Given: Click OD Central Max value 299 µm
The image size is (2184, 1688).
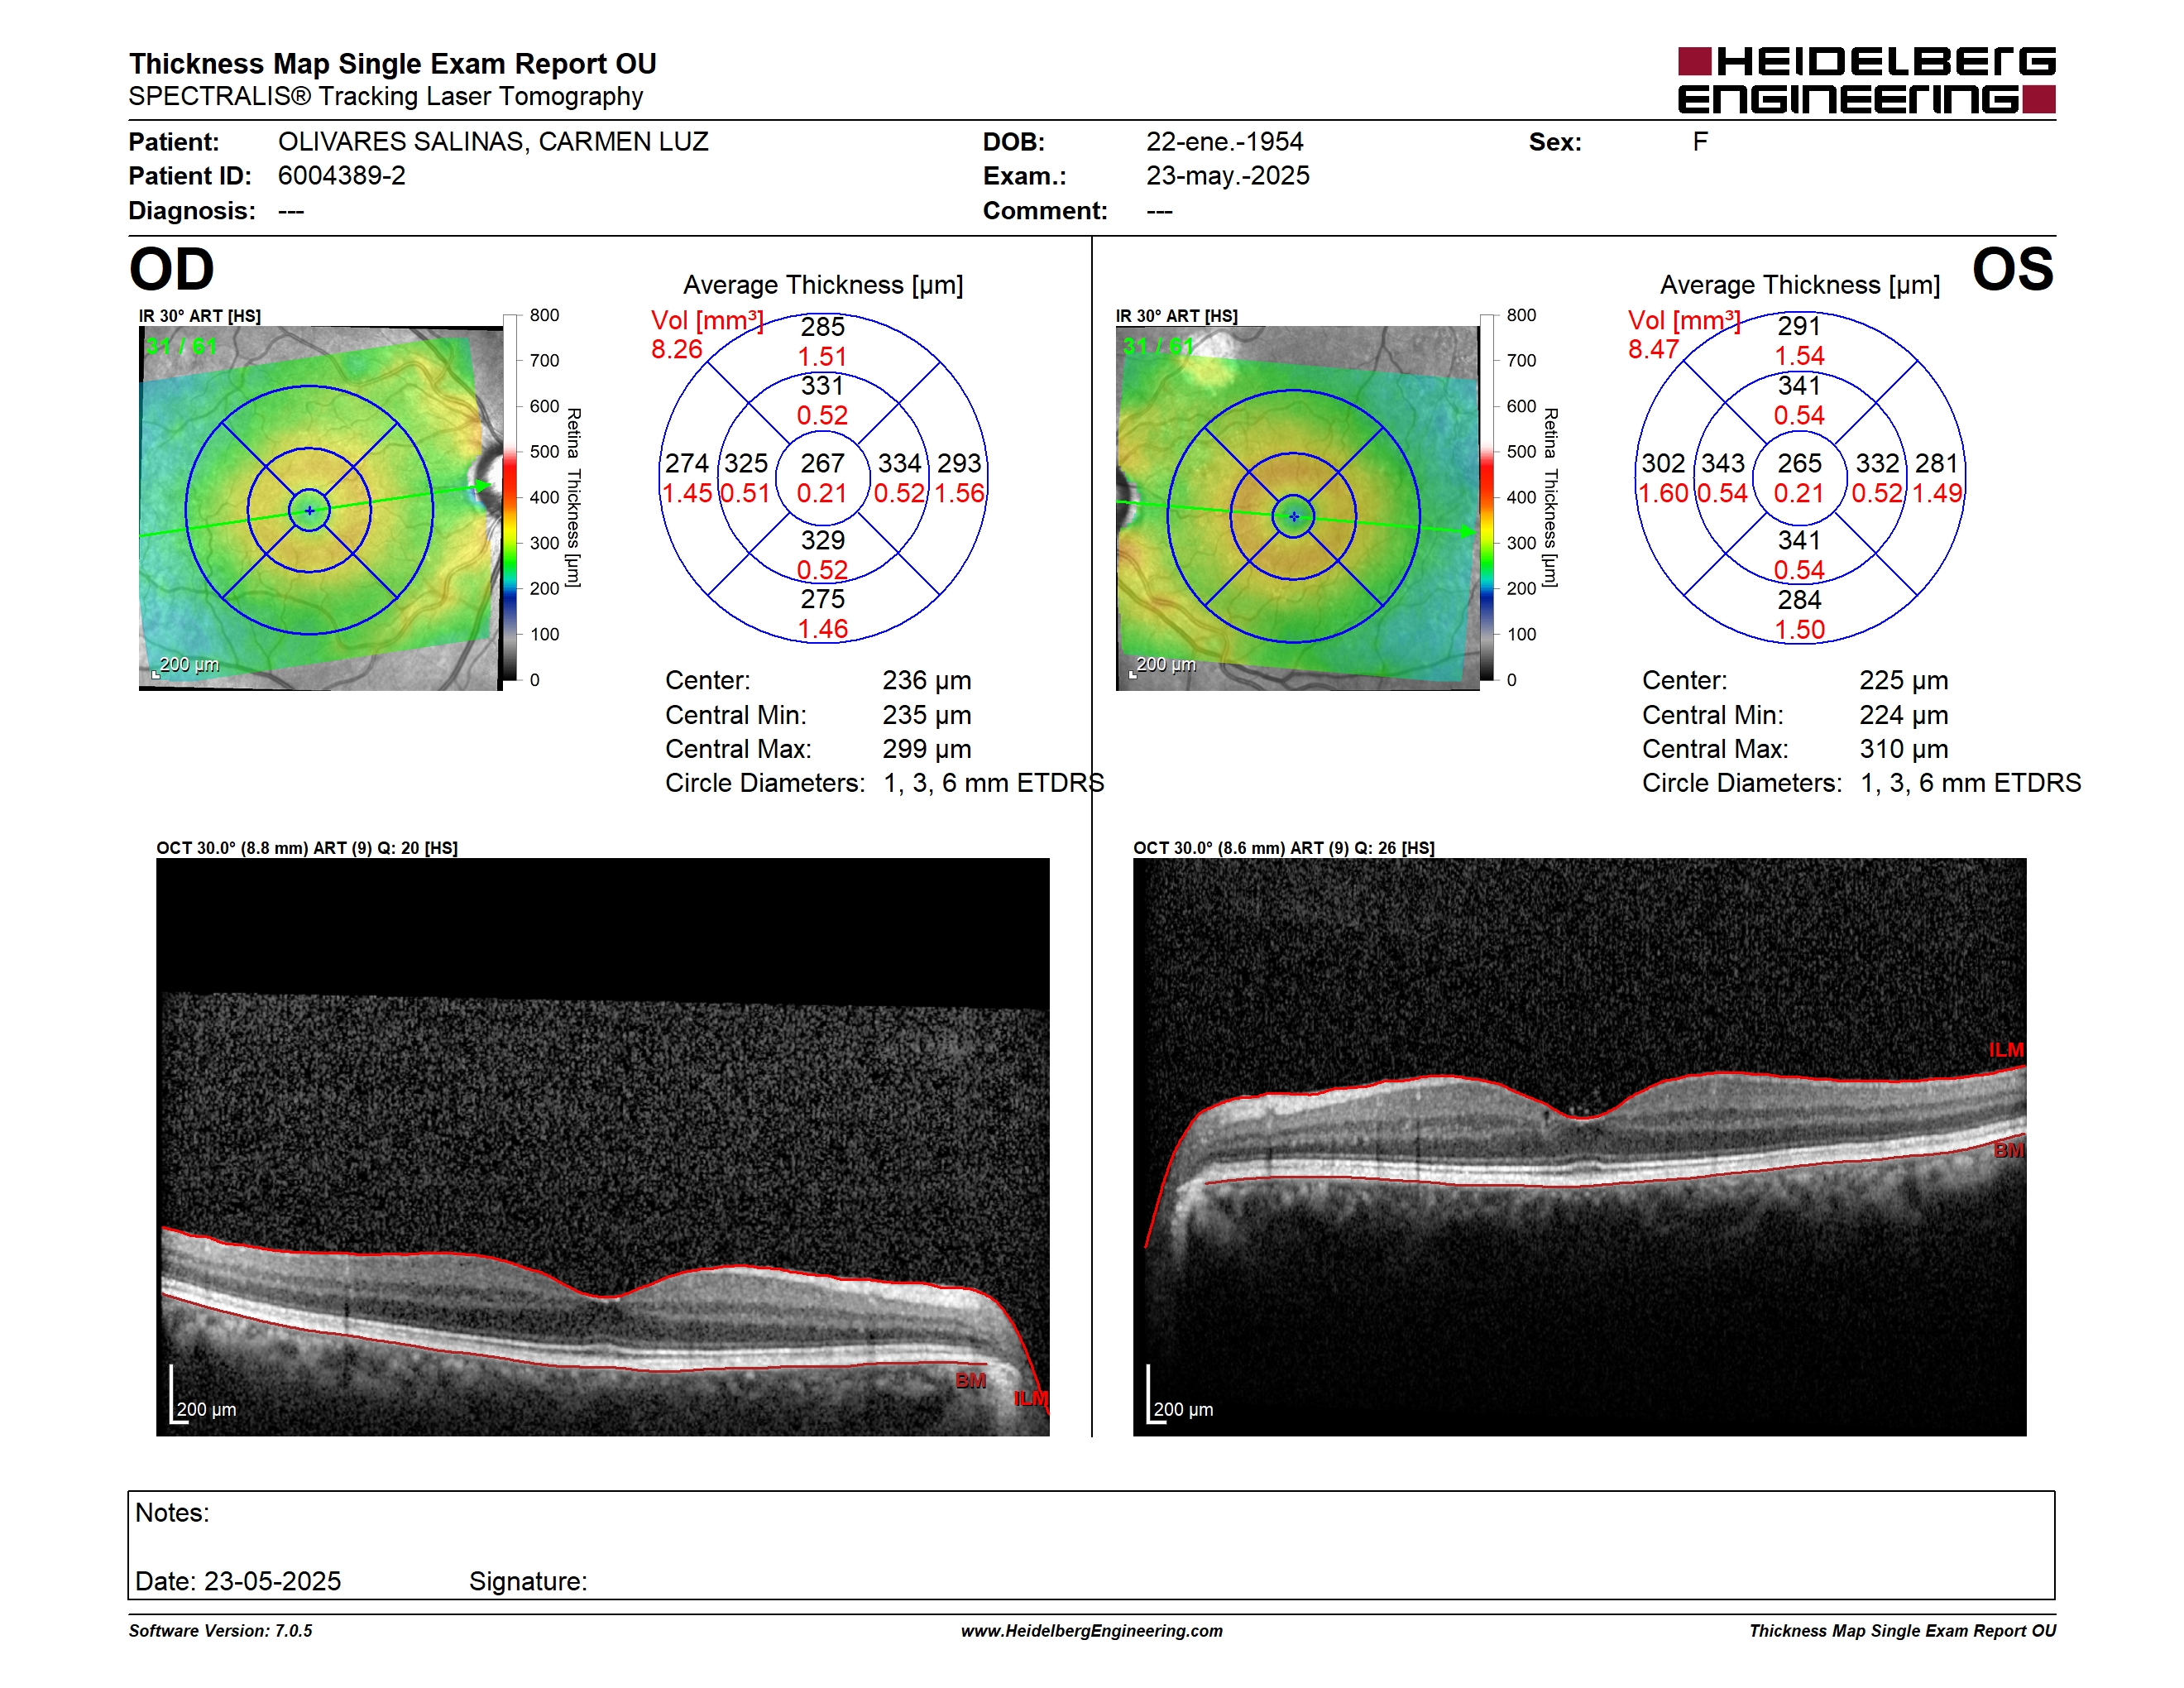Looking at the screenshot, I should point(927,749).
